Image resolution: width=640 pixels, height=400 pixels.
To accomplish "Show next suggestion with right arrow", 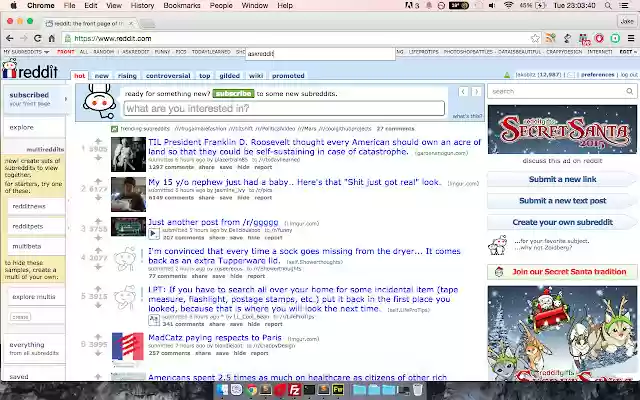I will 476,91.
